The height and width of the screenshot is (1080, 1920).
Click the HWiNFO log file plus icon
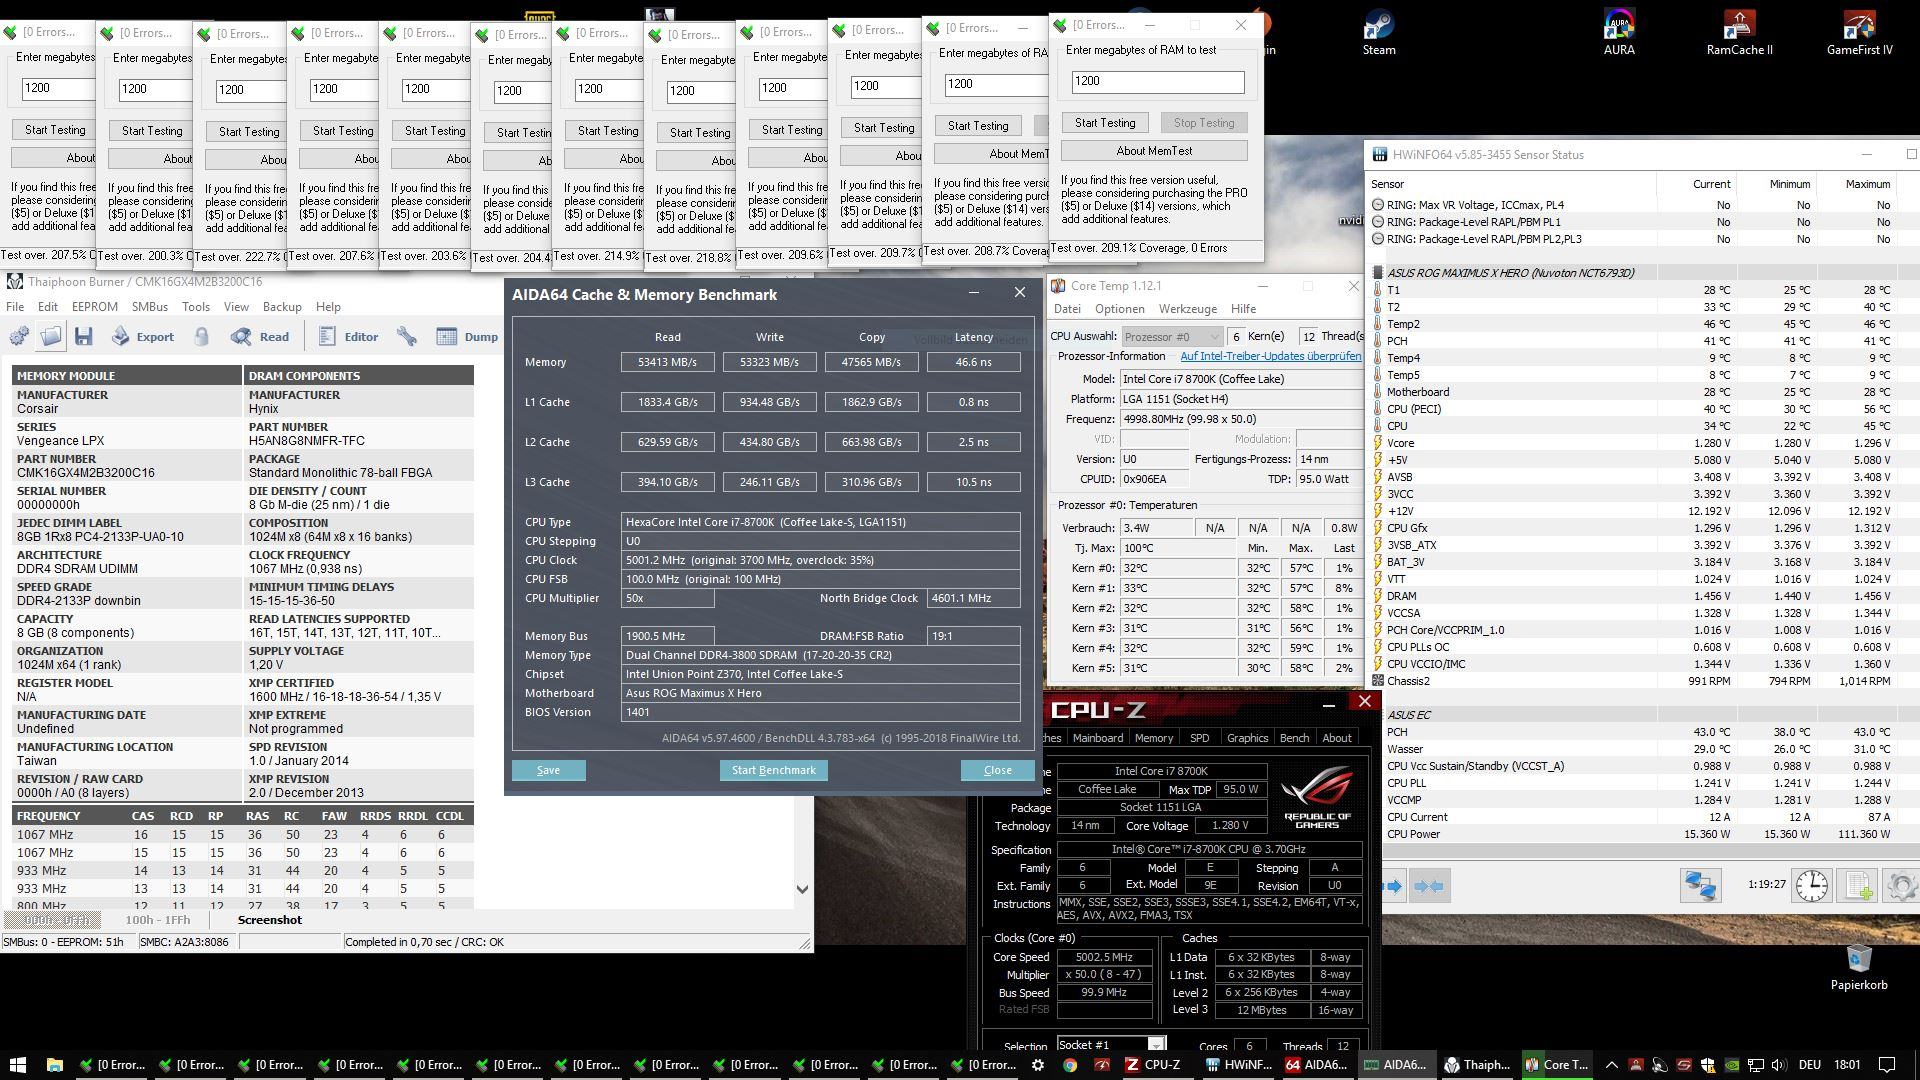pyautogui.click(x=1859, y=885)
